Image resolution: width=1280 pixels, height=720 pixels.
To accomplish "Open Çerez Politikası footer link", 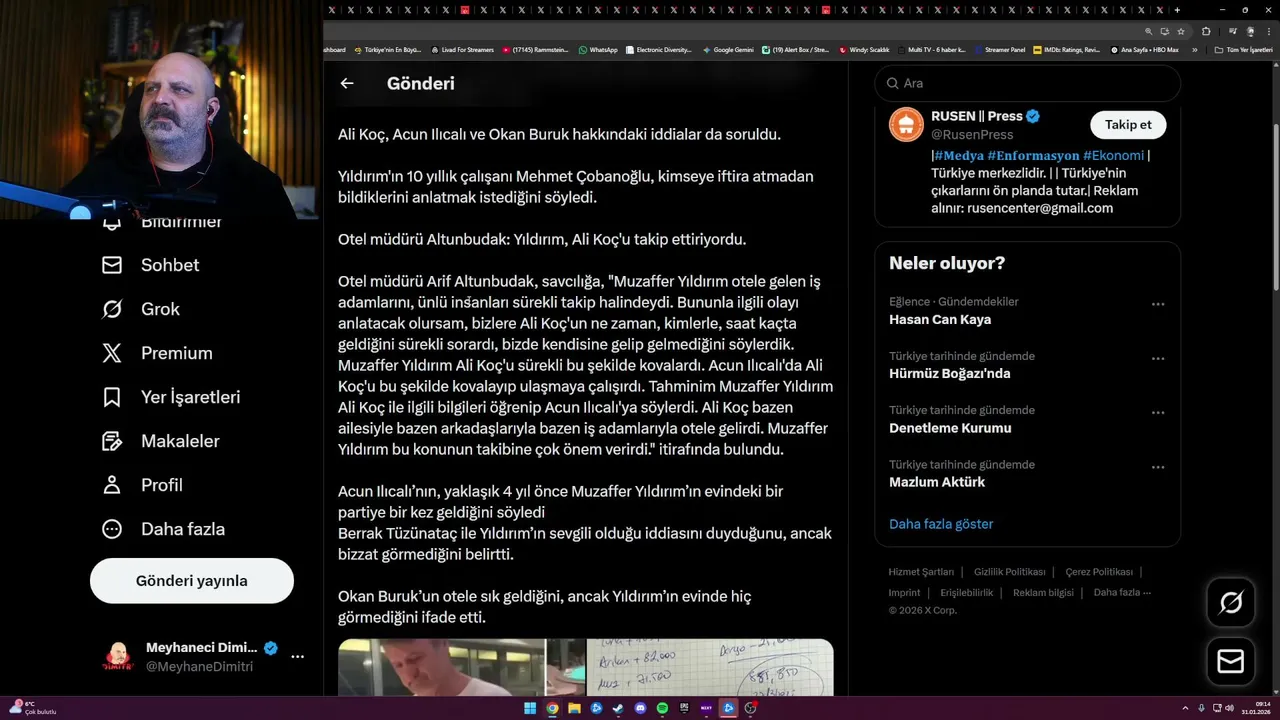I will [1099, 572].
